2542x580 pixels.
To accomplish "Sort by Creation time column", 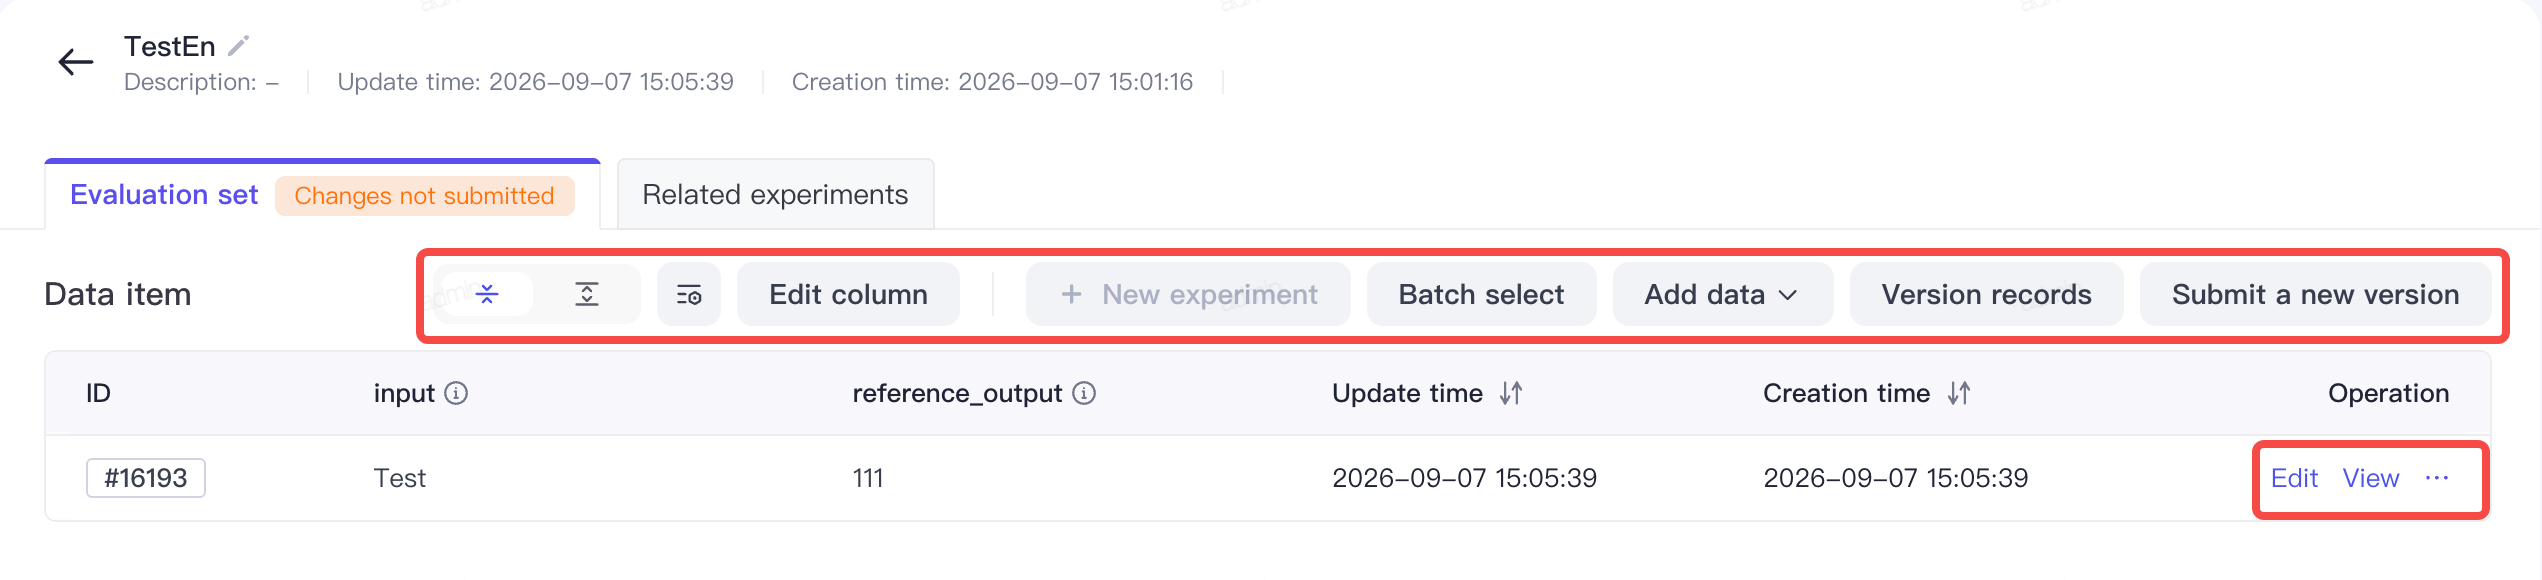I will click(x=1959, y=393).
